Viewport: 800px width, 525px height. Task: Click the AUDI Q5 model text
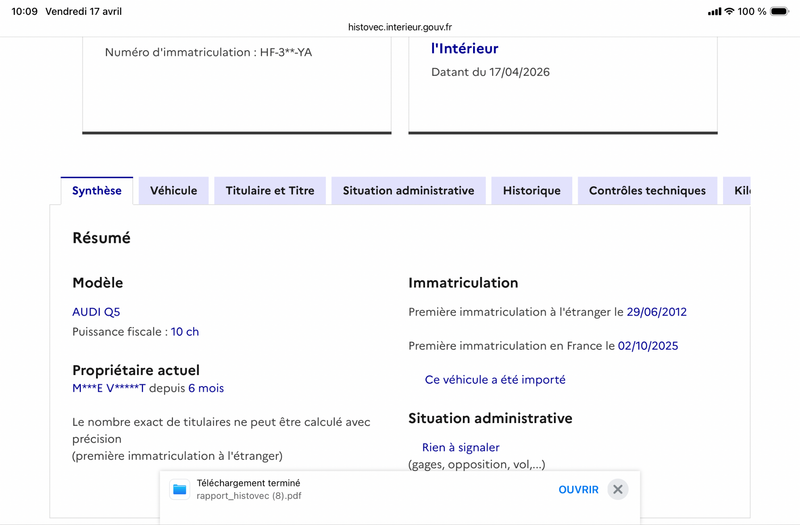(x=96, y=312)
